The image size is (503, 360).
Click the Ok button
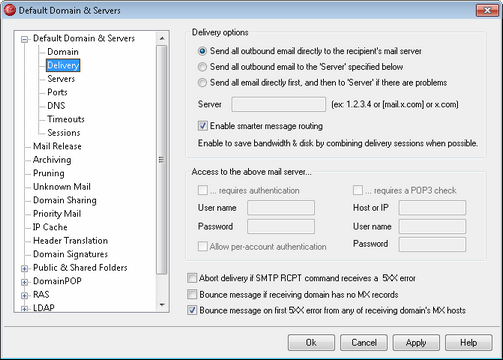(311, 343)
